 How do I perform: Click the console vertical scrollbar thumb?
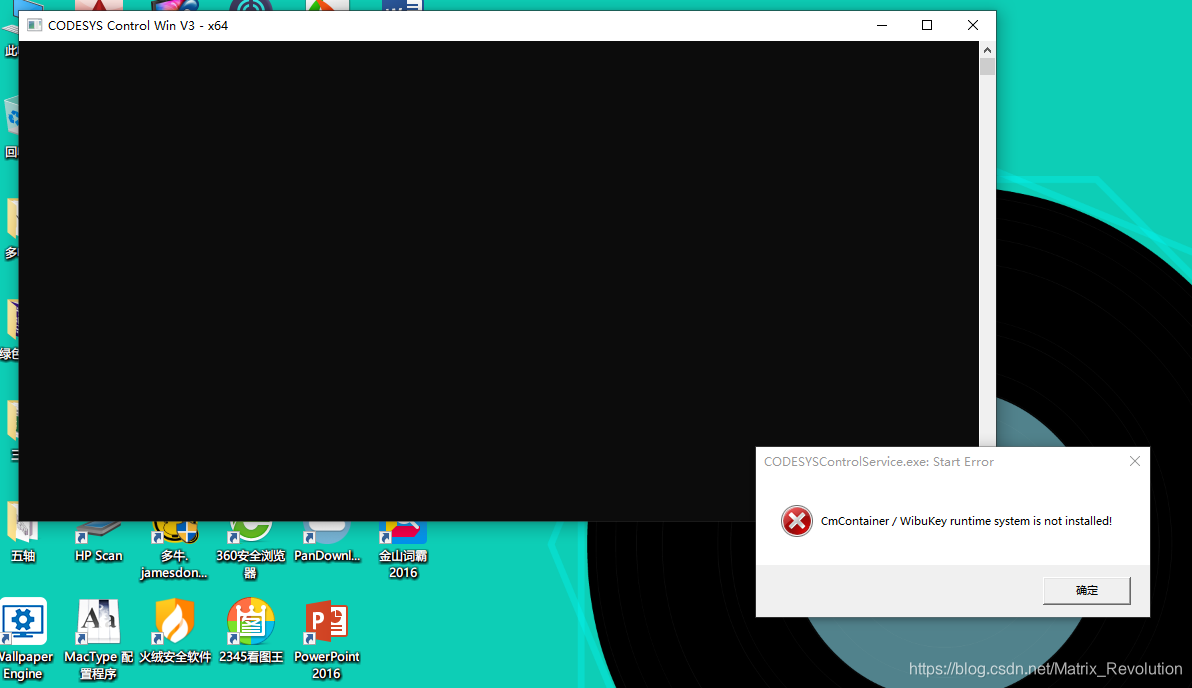pyautogui.click(x=987, y=67)
